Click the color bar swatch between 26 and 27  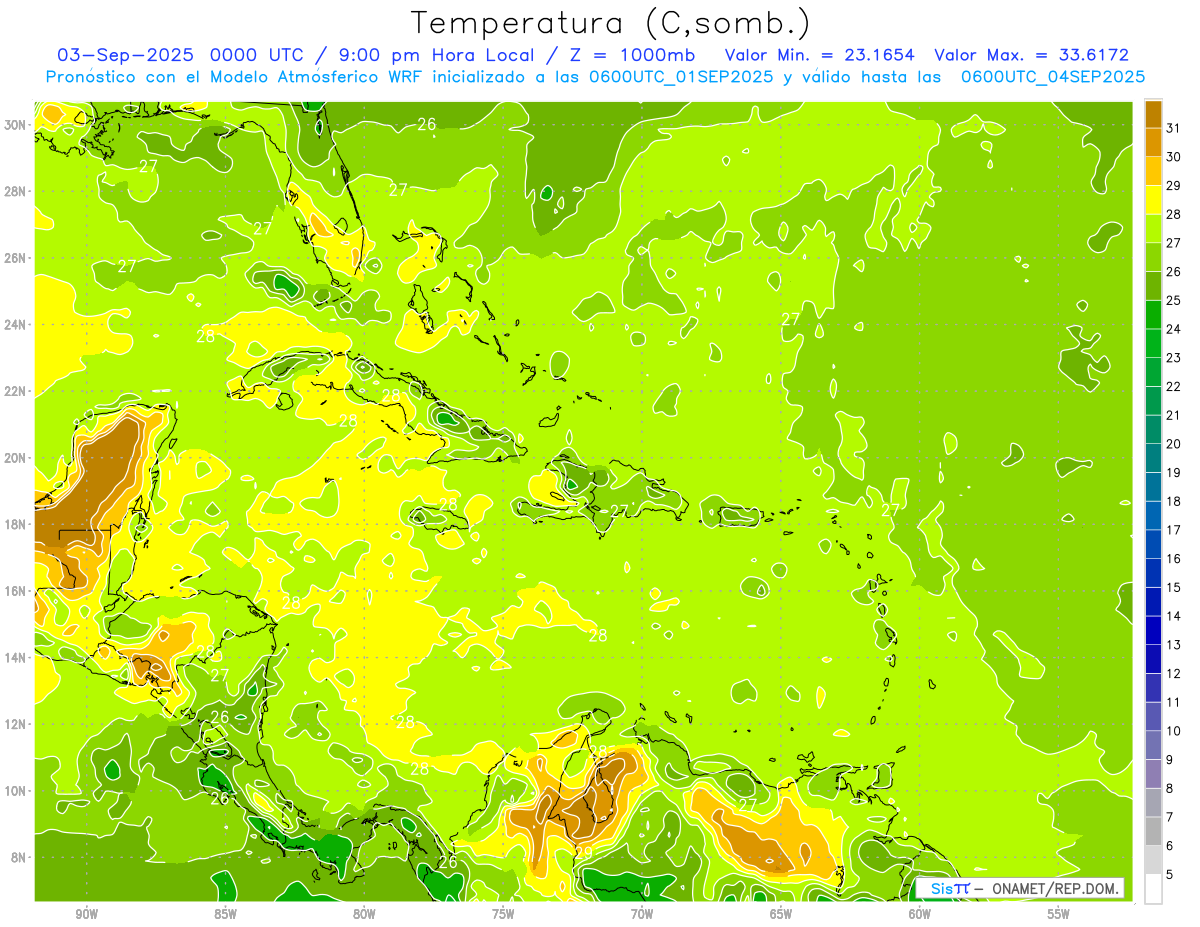tap(1153, 257)
